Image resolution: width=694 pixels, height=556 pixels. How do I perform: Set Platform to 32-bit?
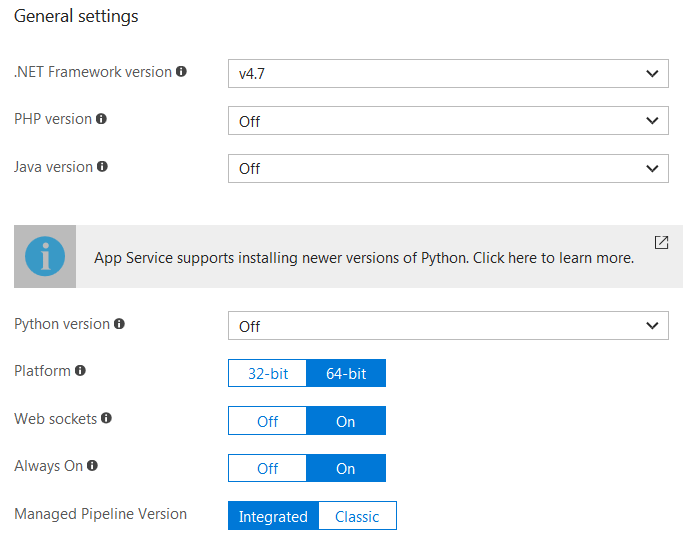[267, 373]
